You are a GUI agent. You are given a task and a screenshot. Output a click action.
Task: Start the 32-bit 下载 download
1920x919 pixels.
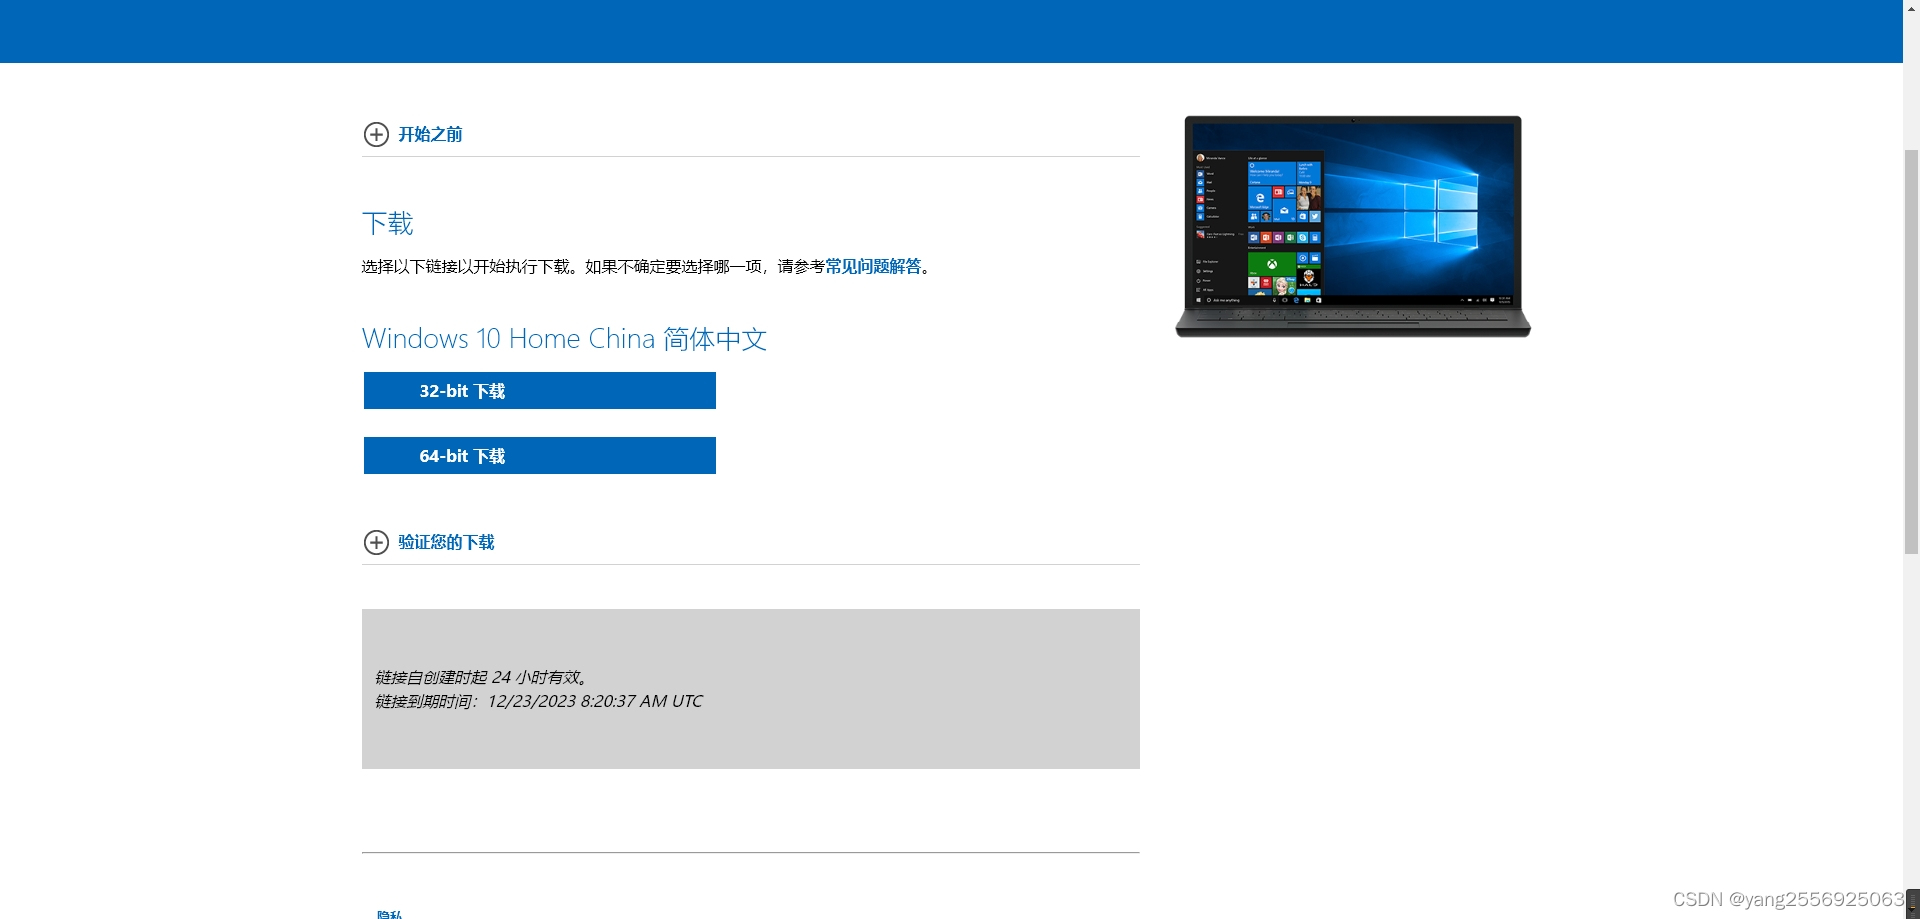539,390
